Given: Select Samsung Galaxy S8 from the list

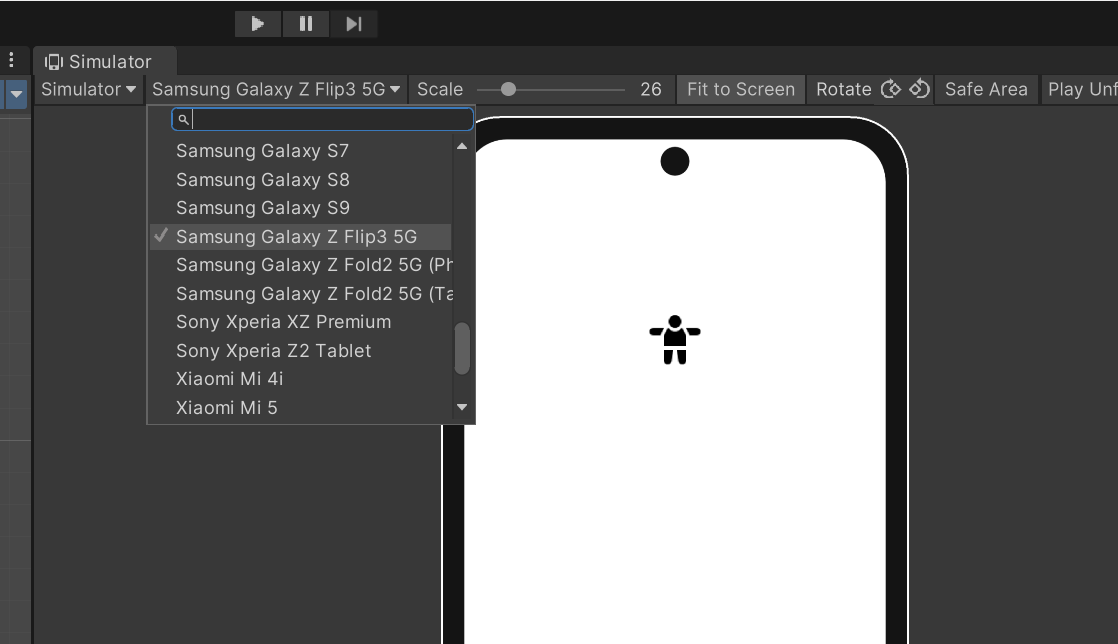Looking at the screenshot, I should point(300,179).
